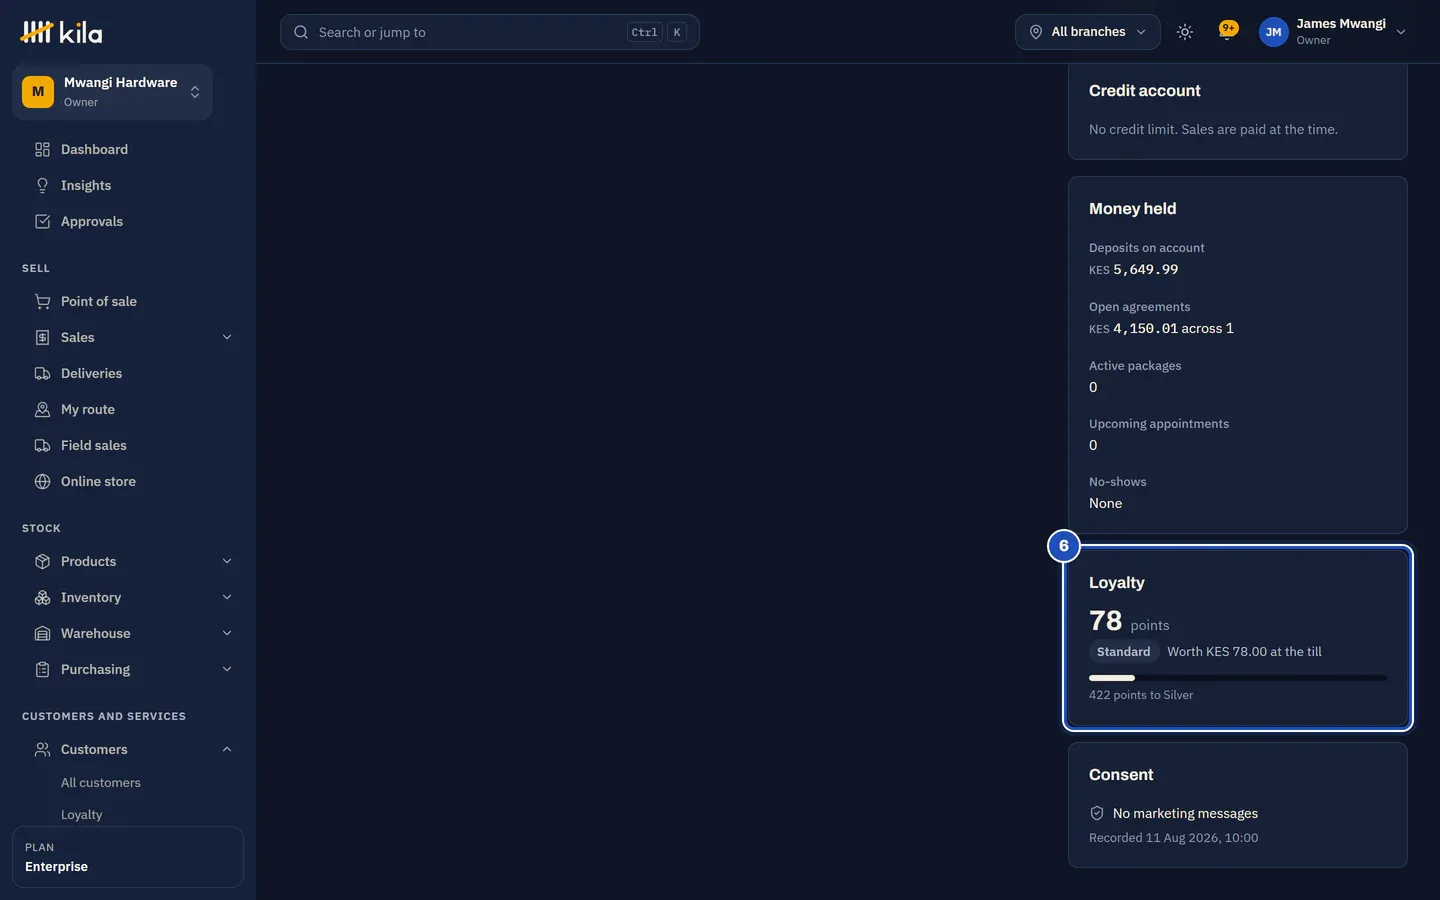Open the Loyalty sidebar link

[x=82, y=815]
